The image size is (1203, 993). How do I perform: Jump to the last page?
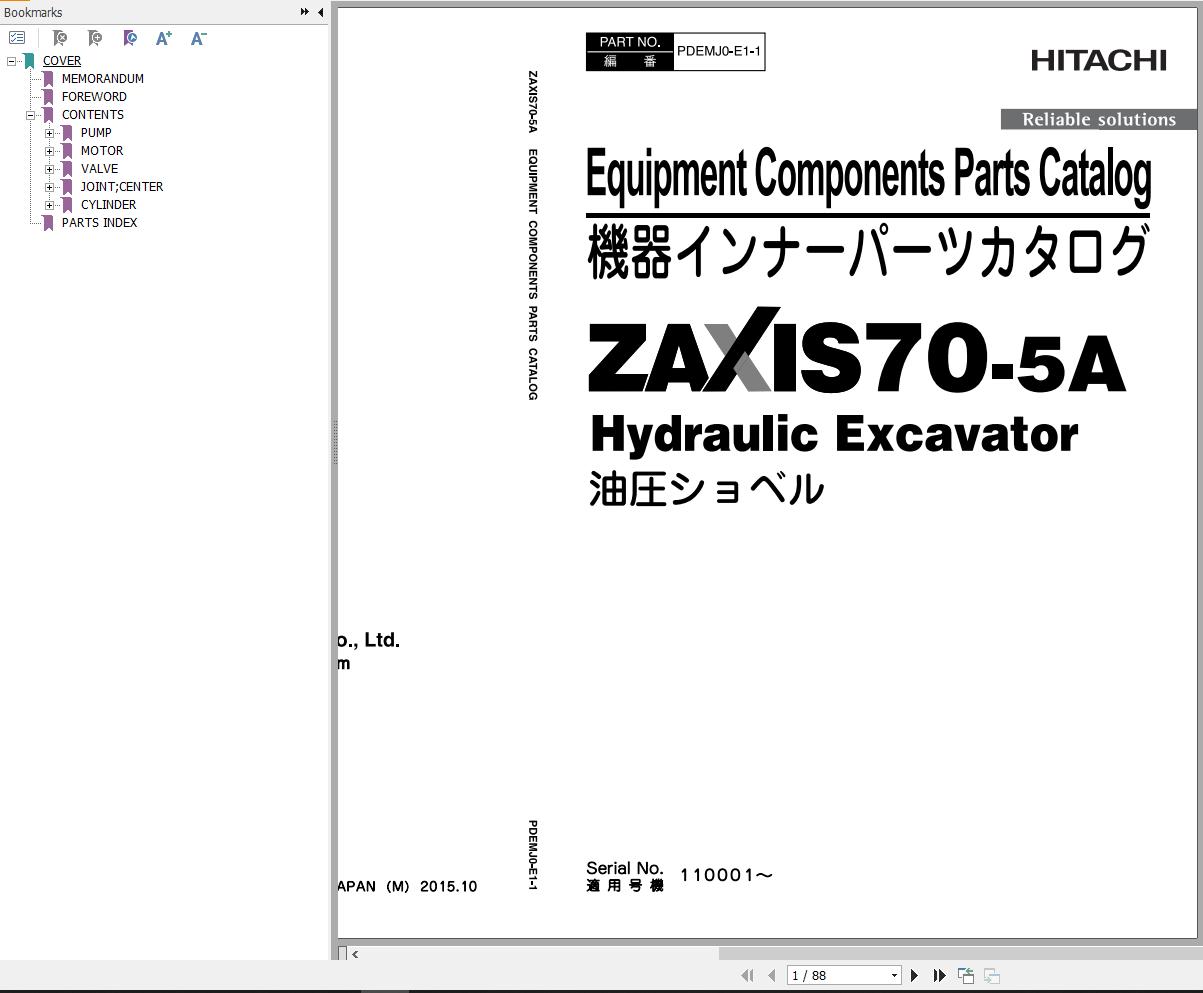point(939,975)
